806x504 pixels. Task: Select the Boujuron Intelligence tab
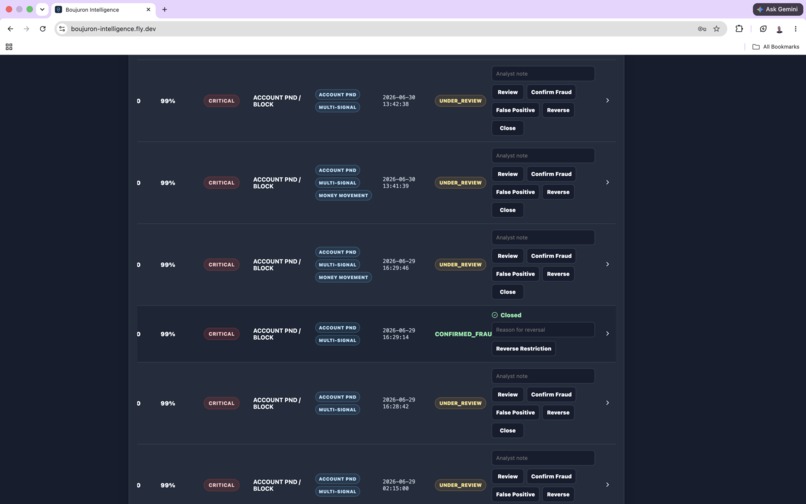103,9
